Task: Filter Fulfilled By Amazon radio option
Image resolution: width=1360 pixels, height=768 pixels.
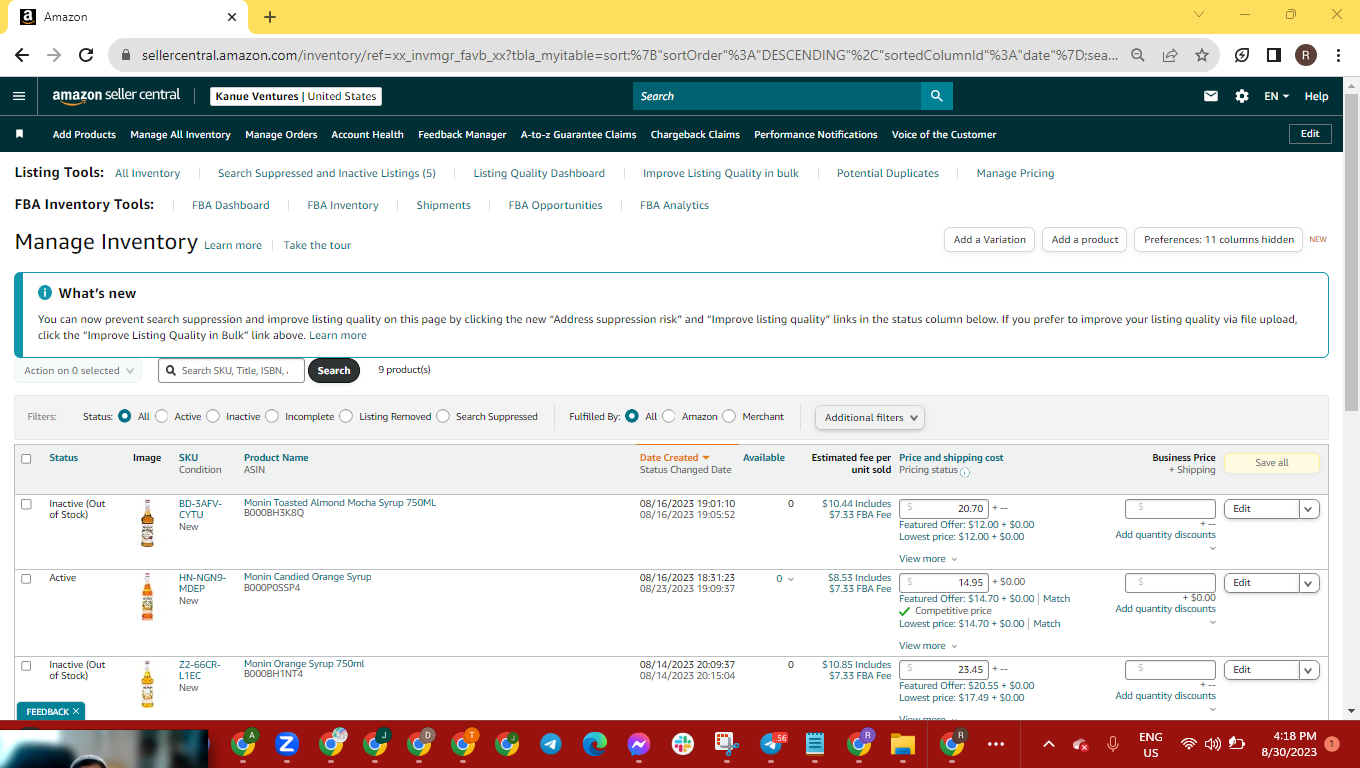Action: click(669, 416)
